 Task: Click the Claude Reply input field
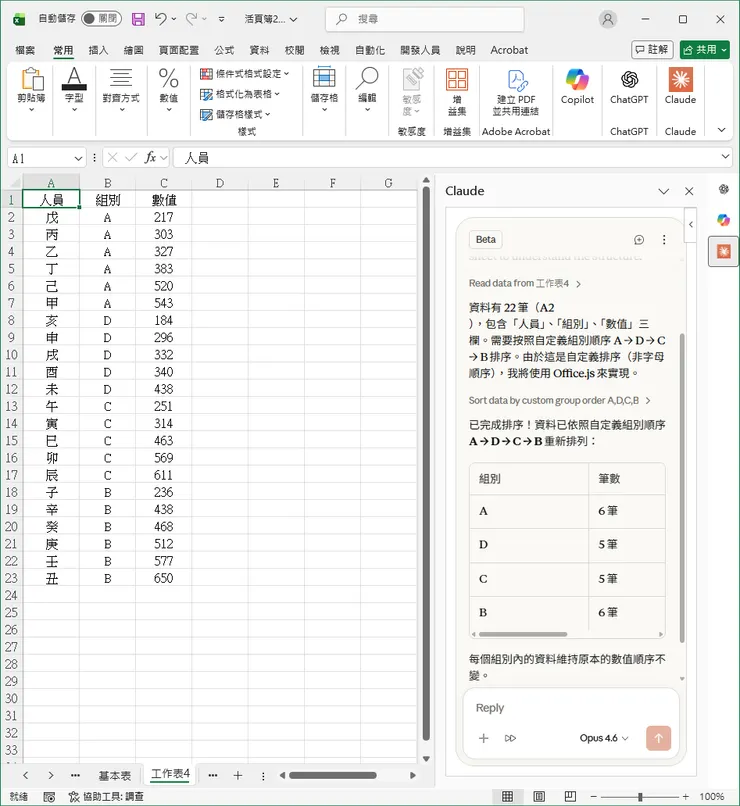point(570,708)
